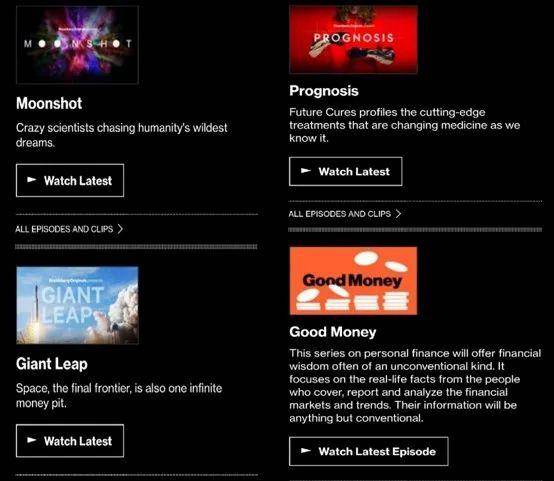This screenshot has height=481, width=554.
Task: Click the play icon in Prognosis' Watch Latest
Action: coord(306,171)
